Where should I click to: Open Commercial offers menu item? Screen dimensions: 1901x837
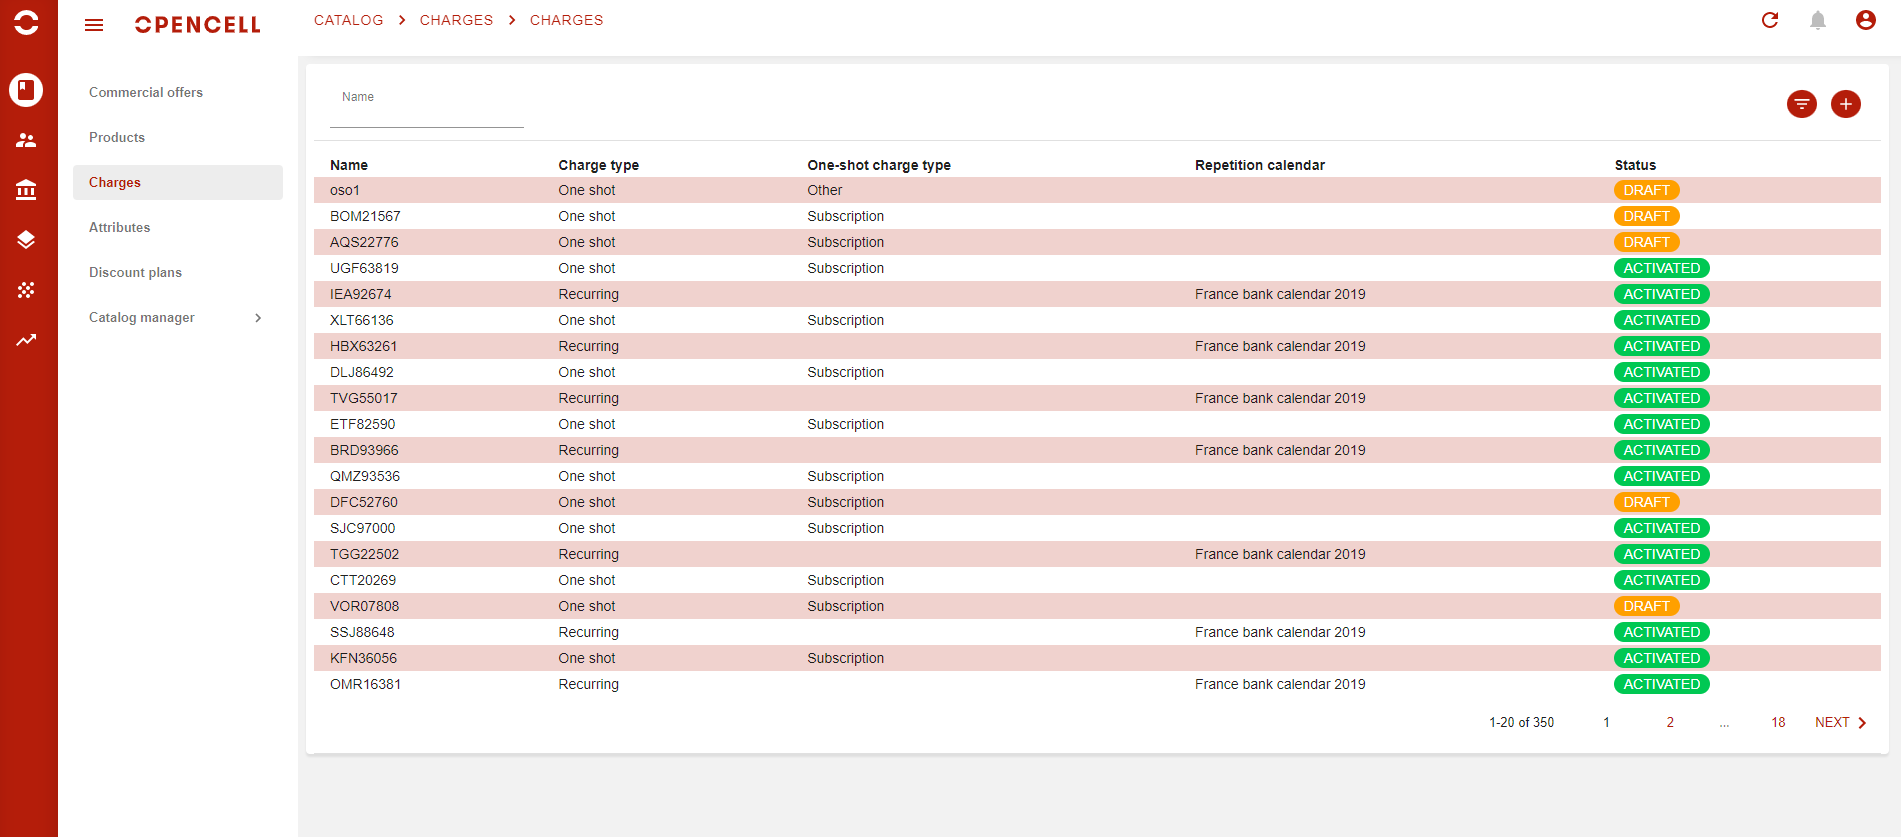click(146, 92)
